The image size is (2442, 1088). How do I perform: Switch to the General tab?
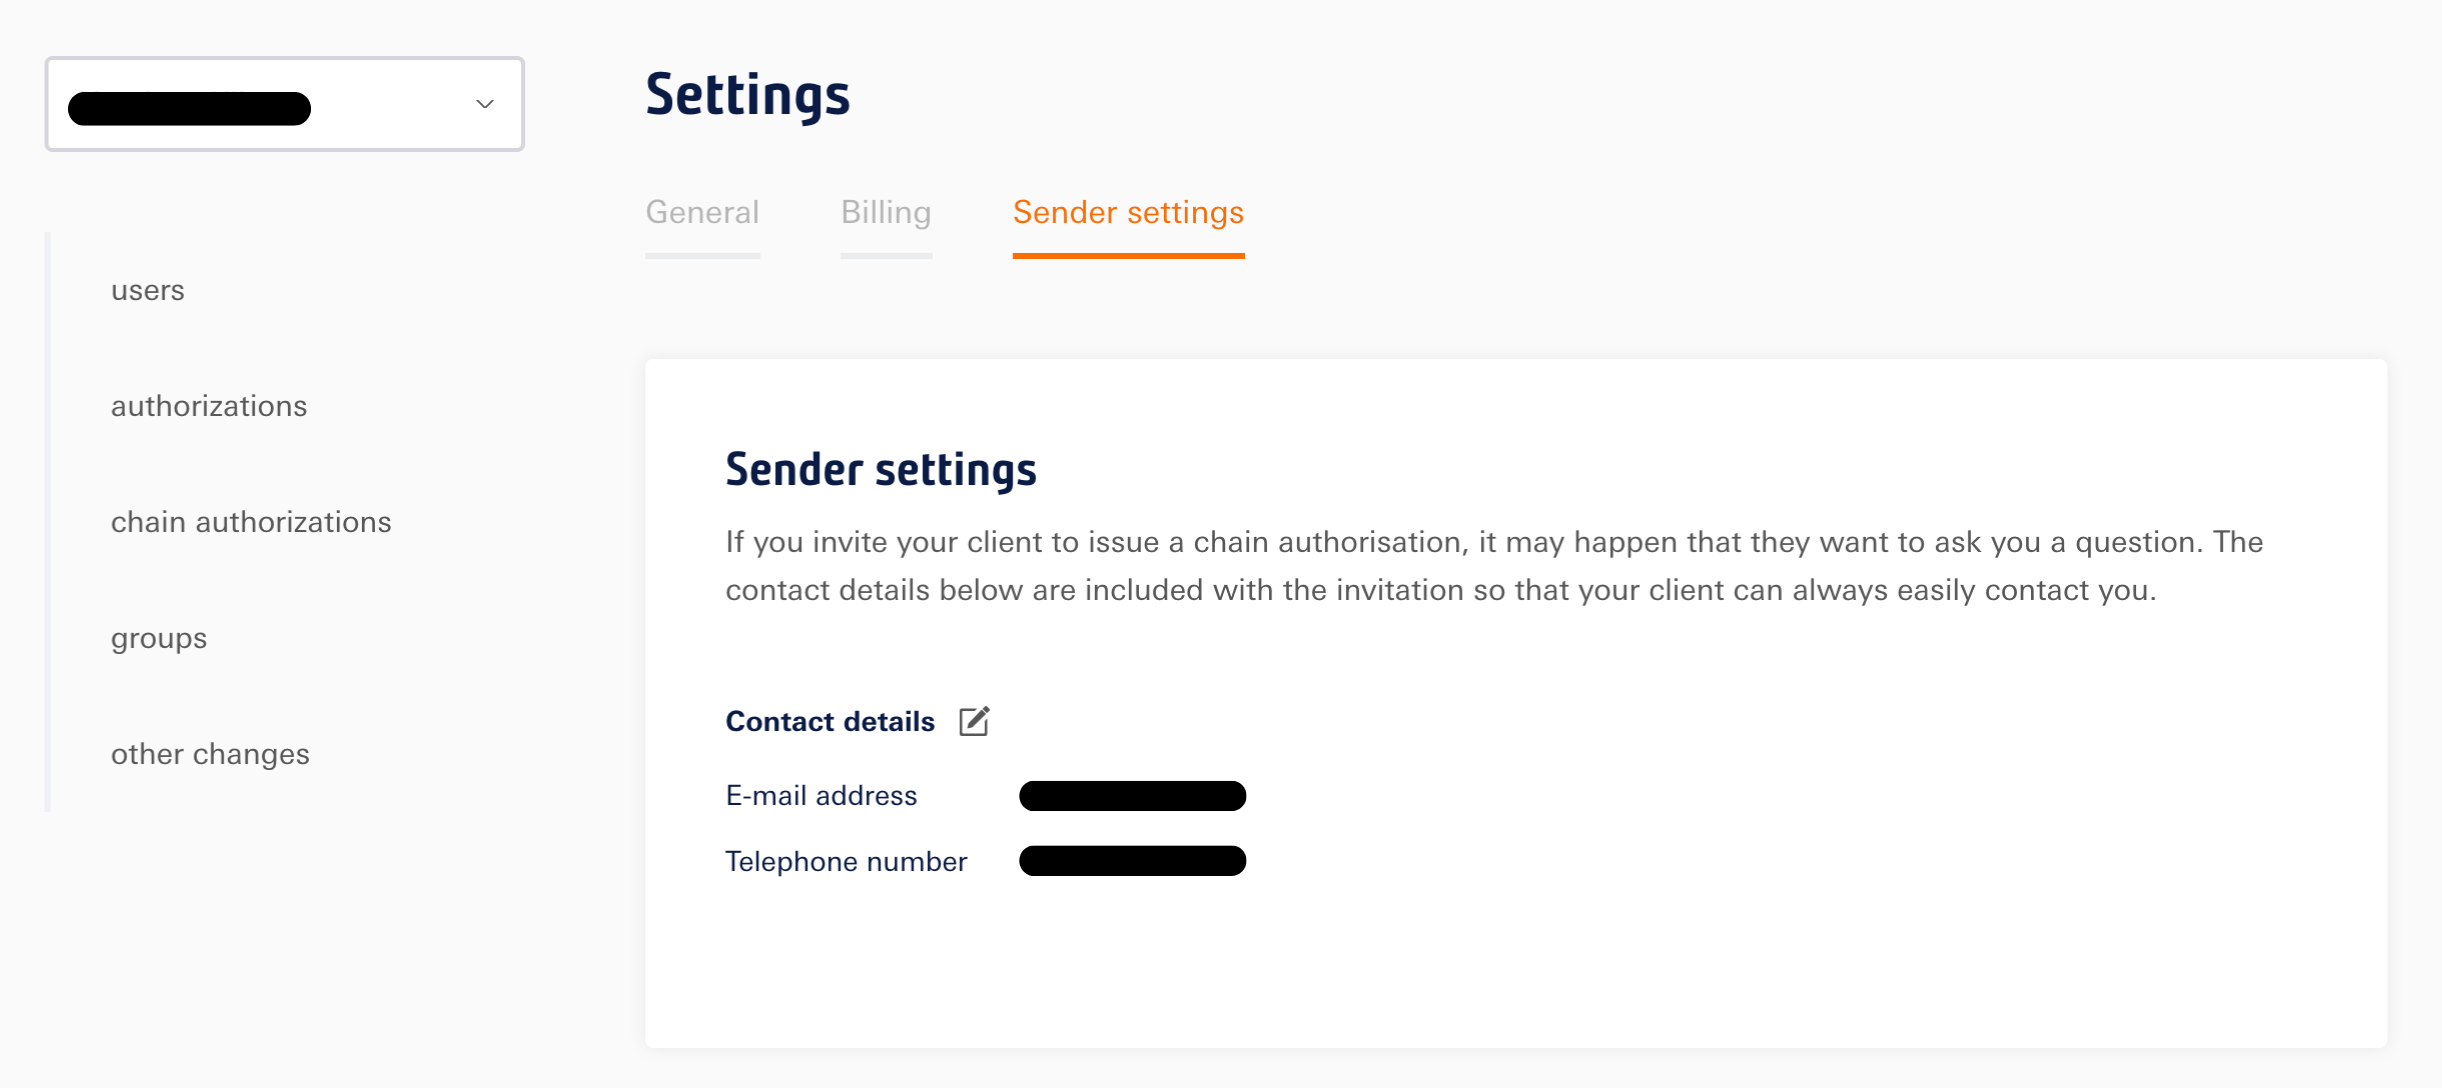(702, 213)
